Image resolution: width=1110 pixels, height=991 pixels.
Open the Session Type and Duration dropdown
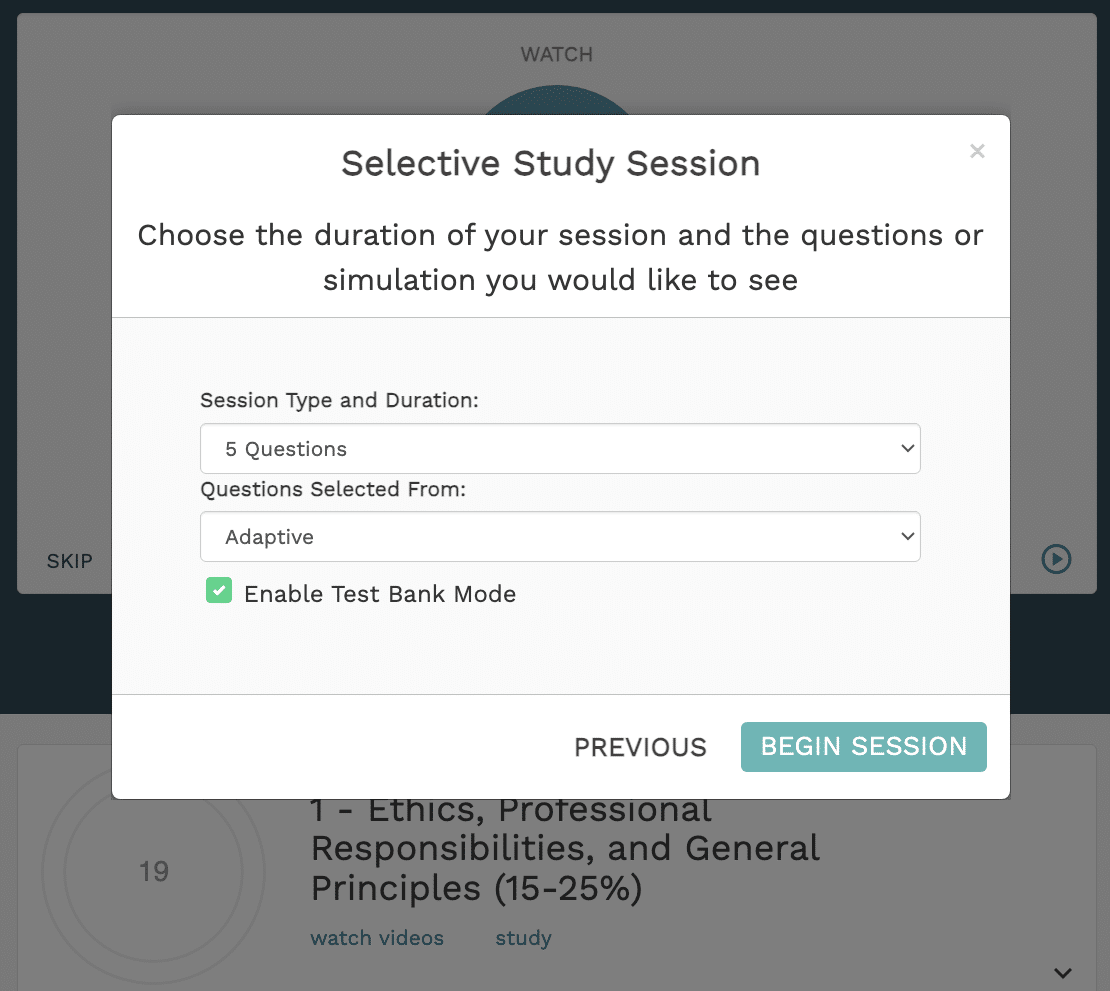(x=560, y=449)
